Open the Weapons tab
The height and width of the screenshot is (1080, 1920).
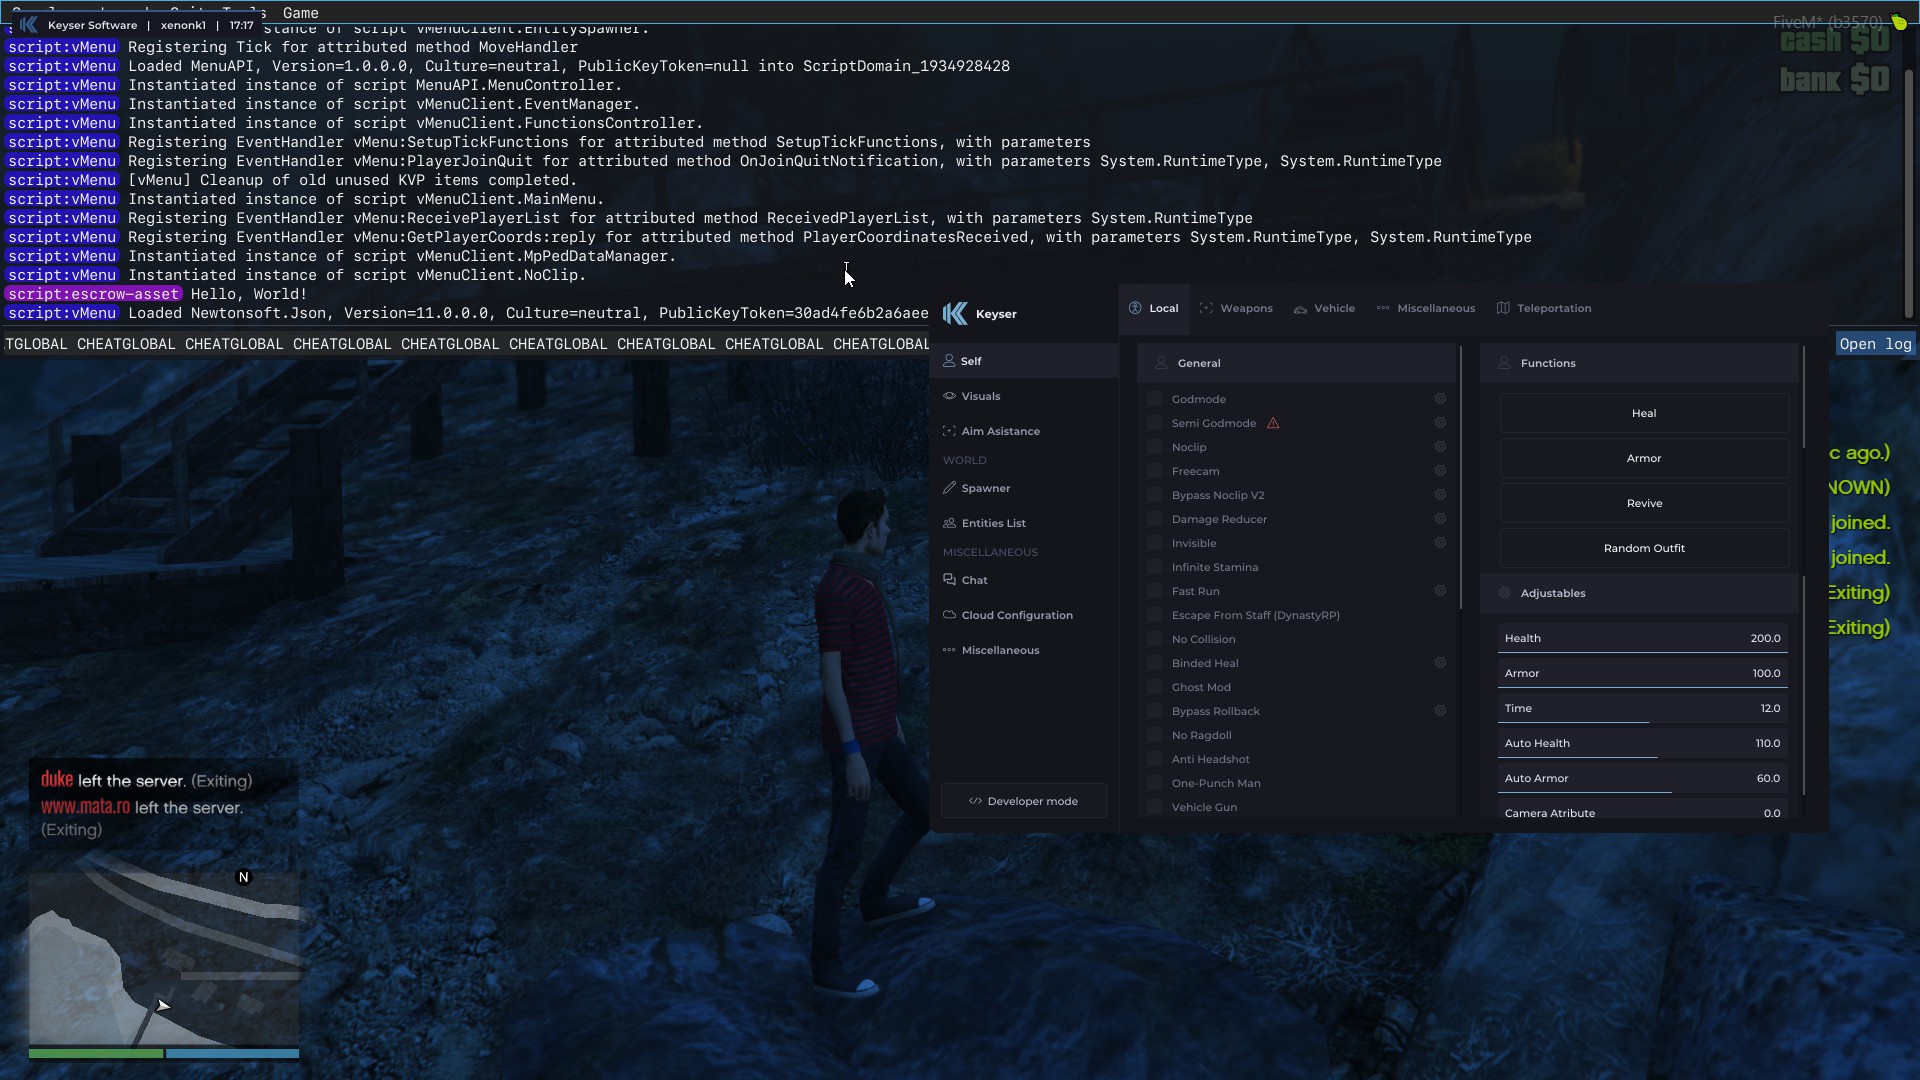click(1236, 308)
